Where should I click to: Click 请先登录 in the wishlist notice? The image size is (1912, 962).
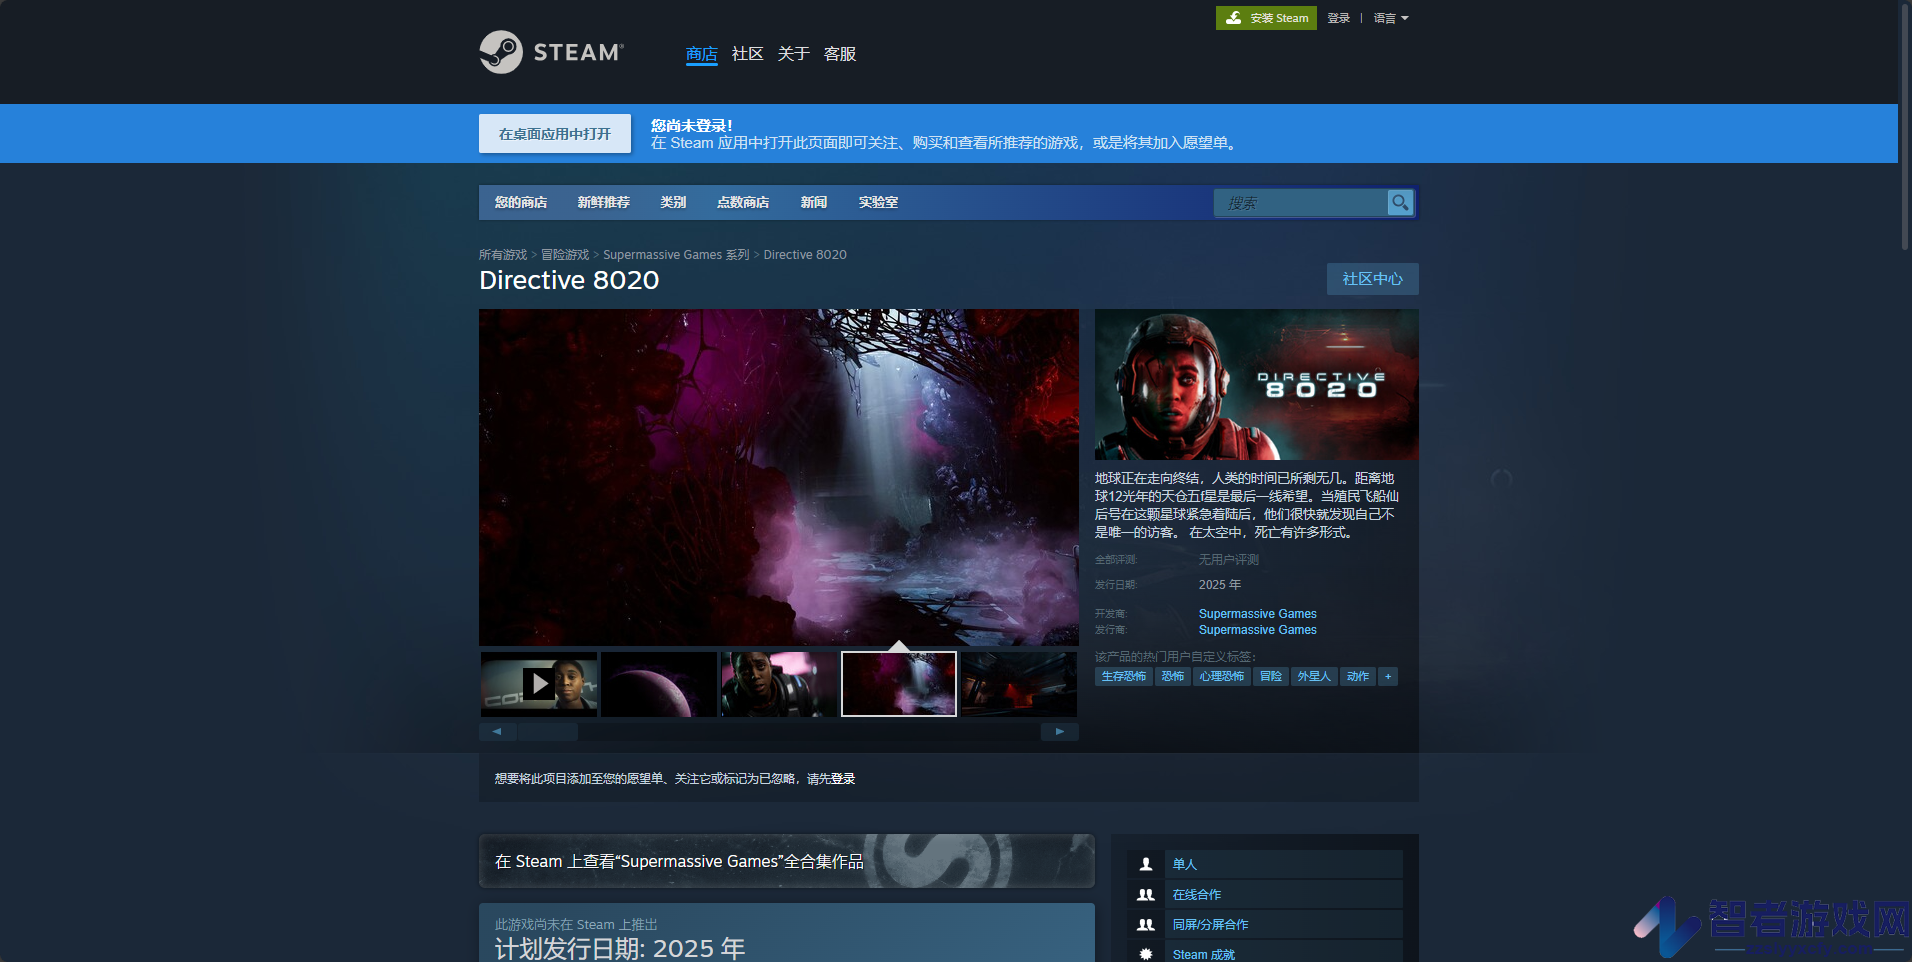[831, 779]
